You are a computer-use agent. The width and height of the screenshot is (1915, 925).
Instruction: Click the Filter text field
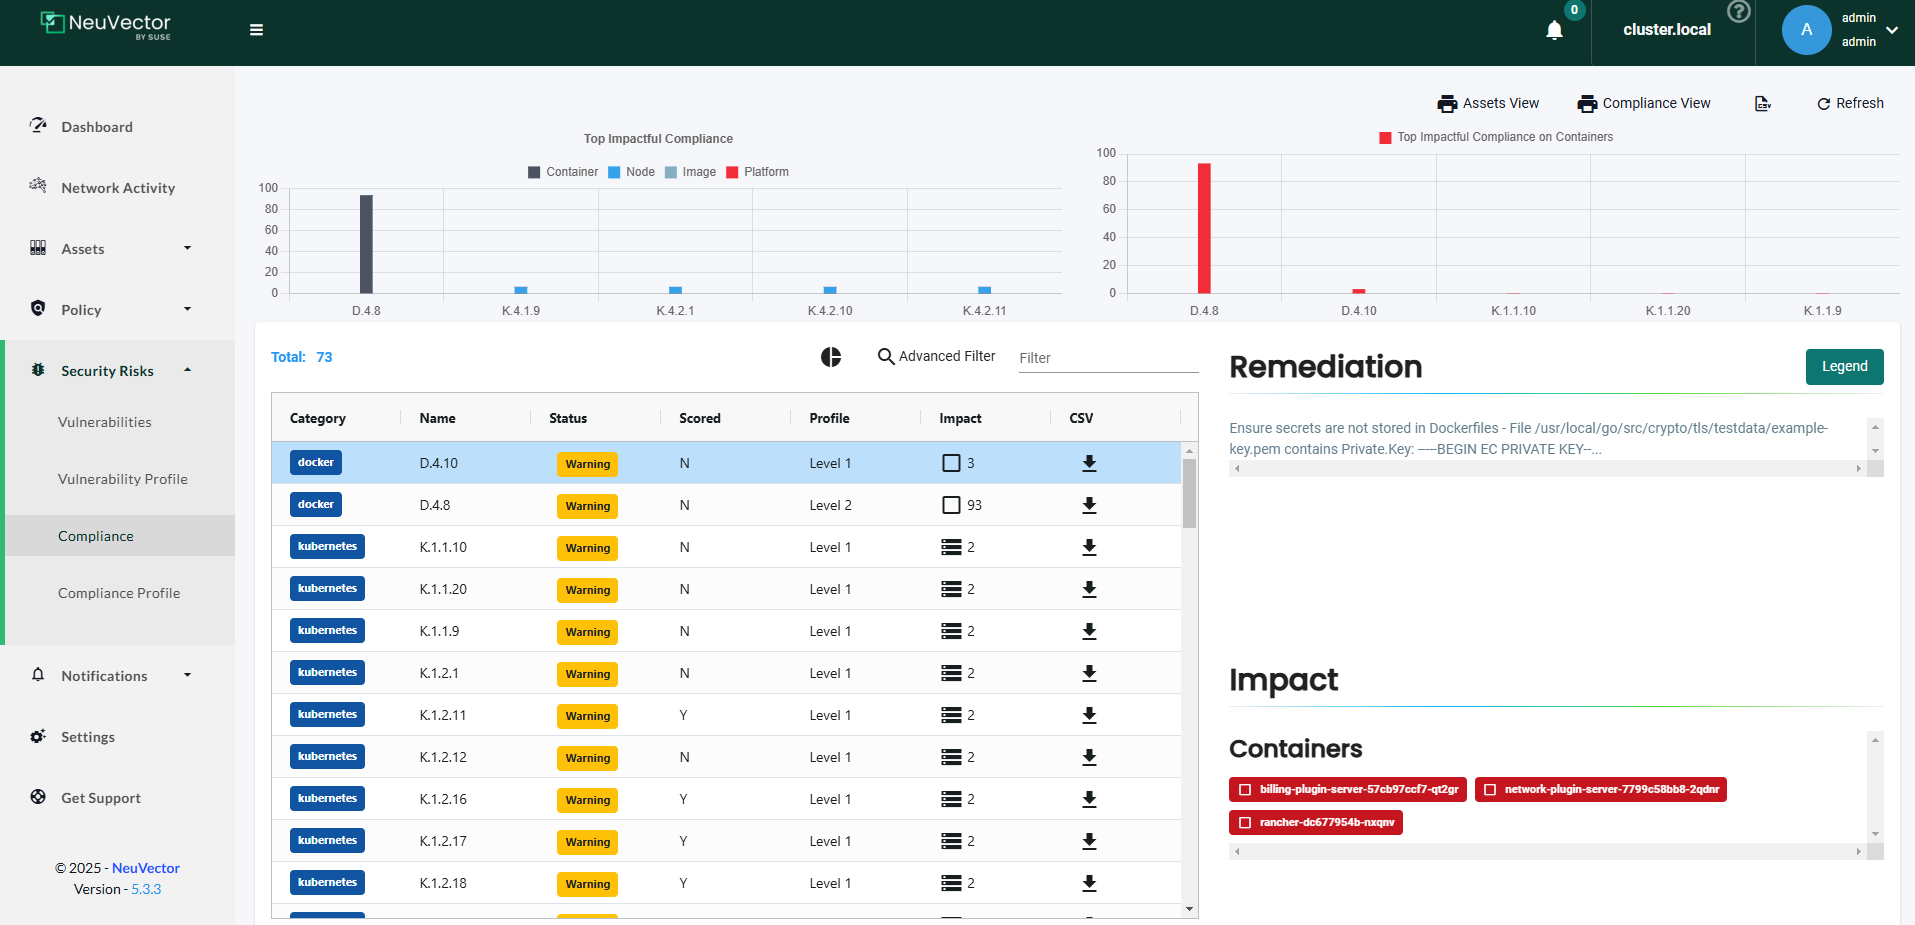1107,358
